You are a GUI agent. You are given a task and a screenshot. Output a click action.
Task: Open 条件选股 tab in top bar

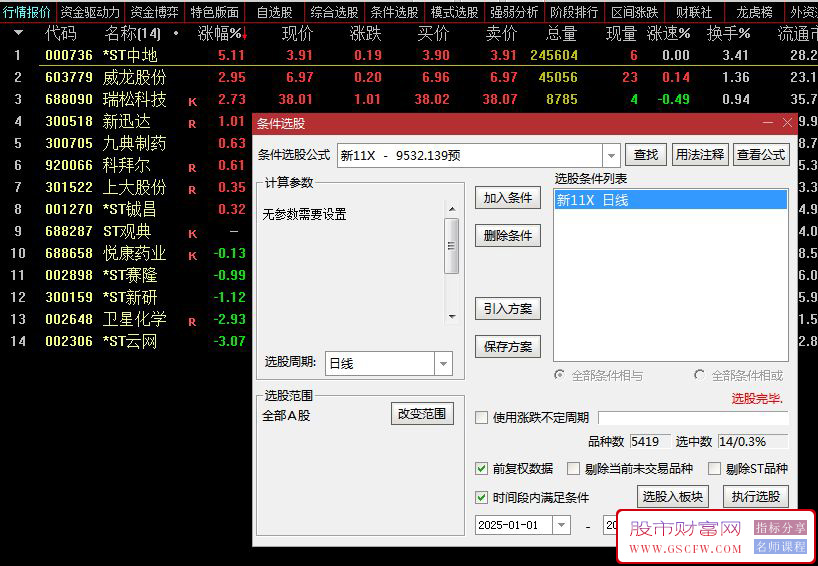[394, 11]
